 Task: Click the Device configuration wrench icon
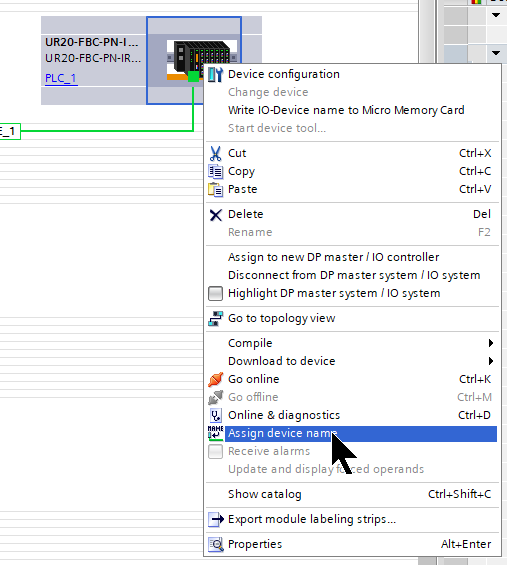(x=215, y=75)
